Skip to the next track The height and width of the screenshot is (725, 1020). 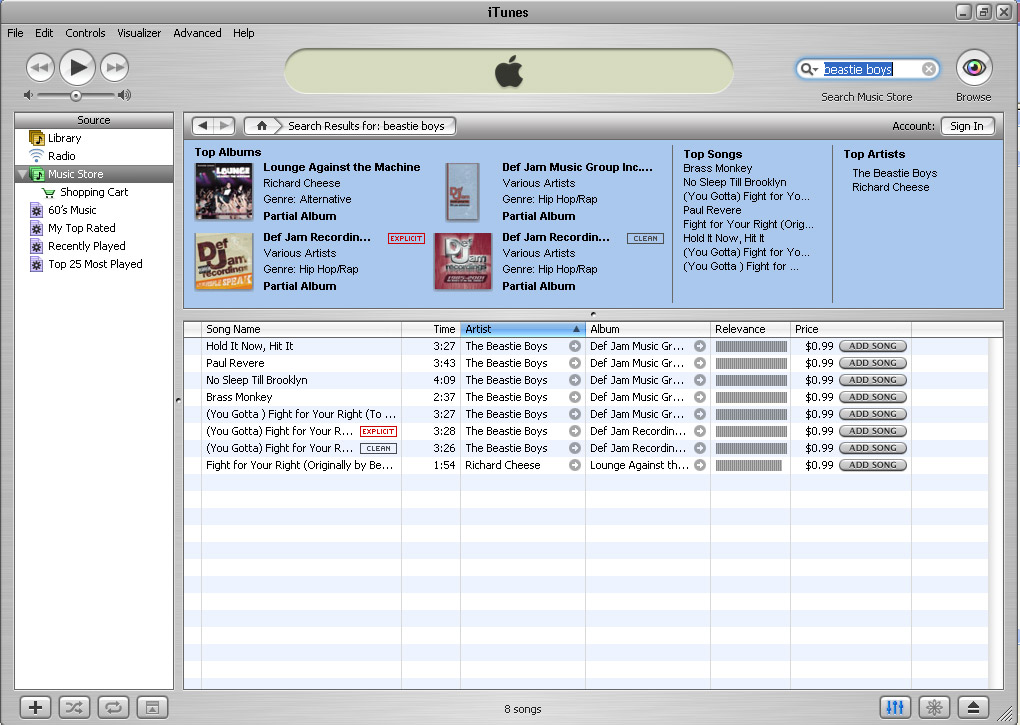pos(114,67)
